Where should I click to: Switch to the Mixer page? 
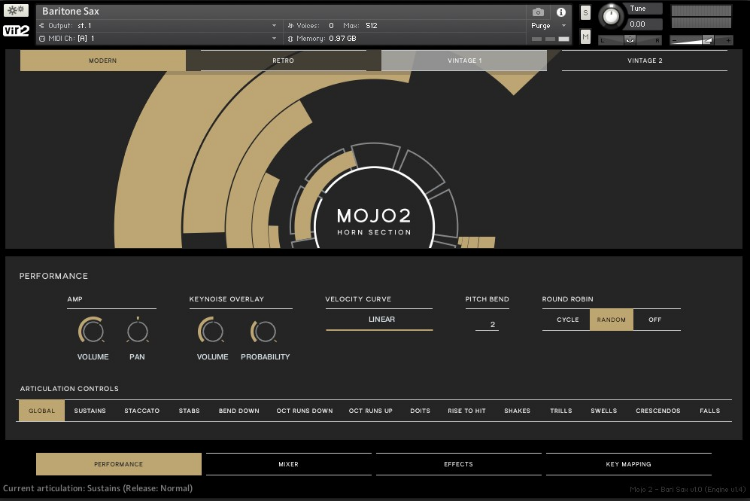pos(288,464)
